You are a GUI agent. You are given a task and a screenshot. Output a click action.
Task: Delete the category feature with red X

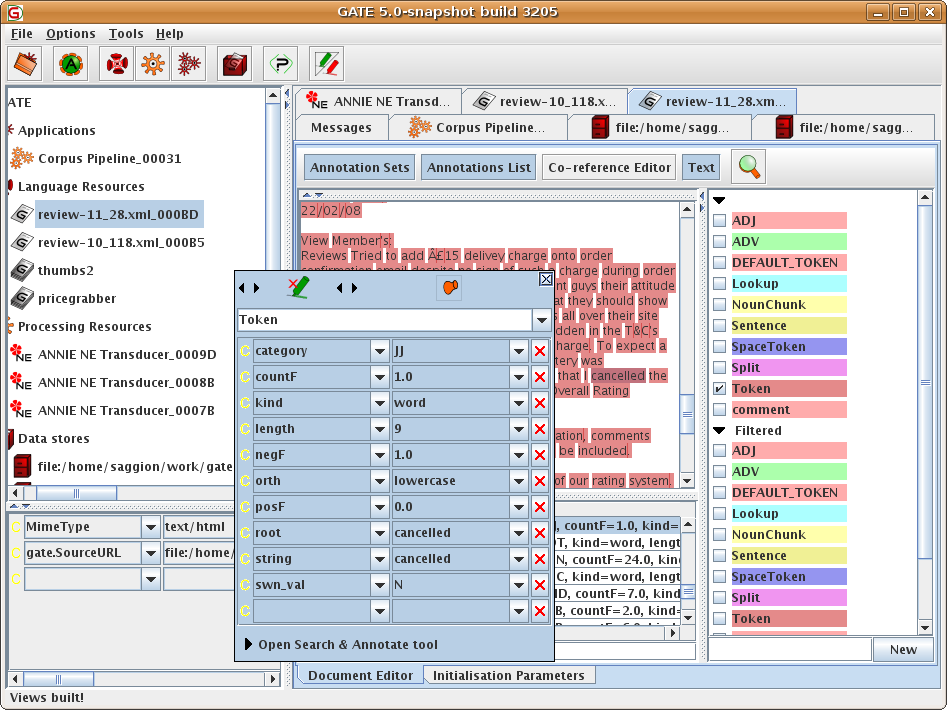[540, 351]
